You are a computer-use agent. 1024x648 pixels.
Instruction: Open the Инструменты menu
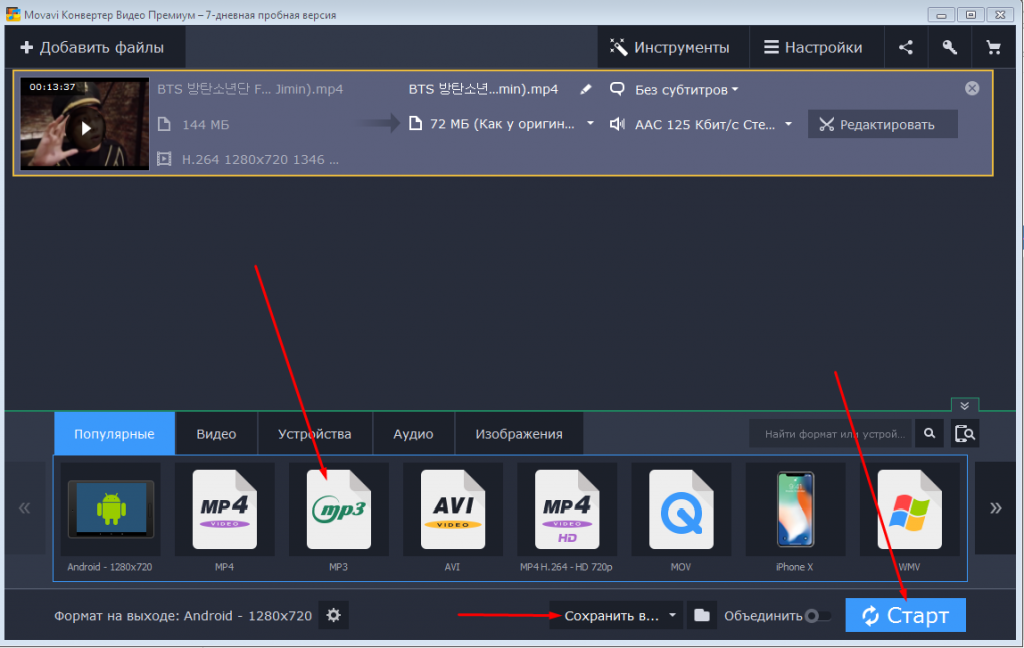coord(673,48)
